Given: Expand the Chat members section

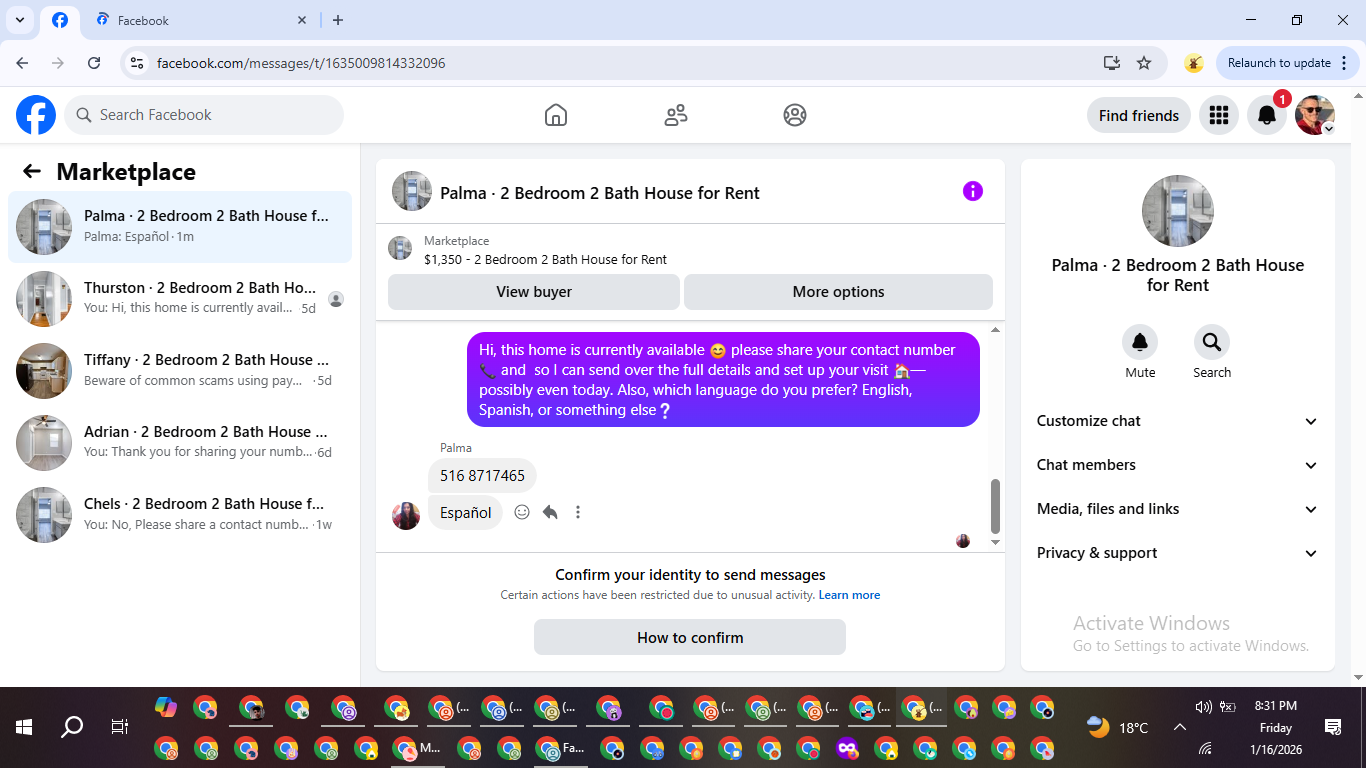Looking at the screenshot, I should [1177, 465].
